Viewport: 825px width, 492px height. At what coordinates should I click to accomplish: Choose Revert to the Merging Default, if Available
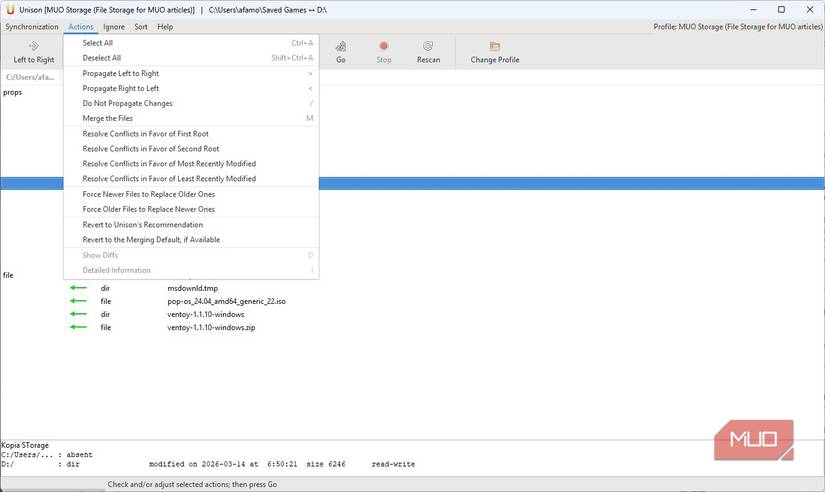(x=191, y=240)
